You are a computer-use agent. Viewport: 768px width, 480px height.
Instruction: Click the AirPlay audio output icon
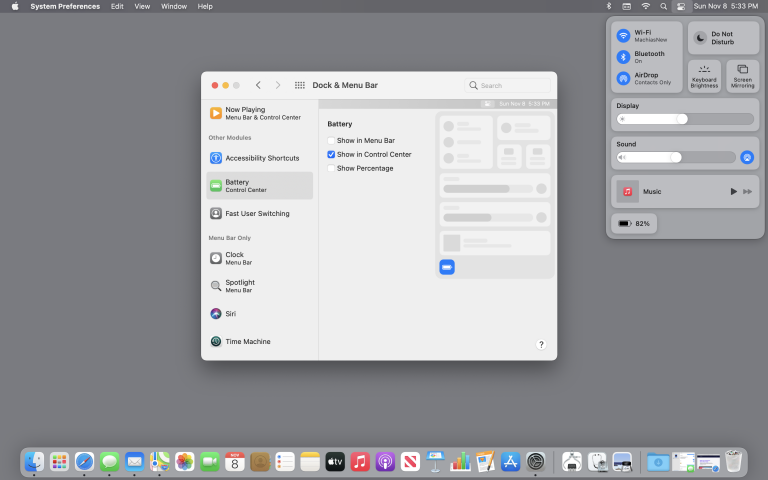[x=746, y=157]
